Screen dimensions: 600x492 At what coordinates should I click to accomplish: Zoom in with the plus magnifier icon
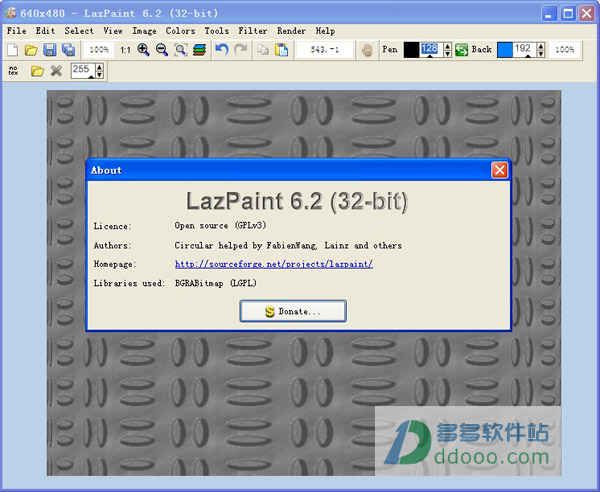pos(143,50)
